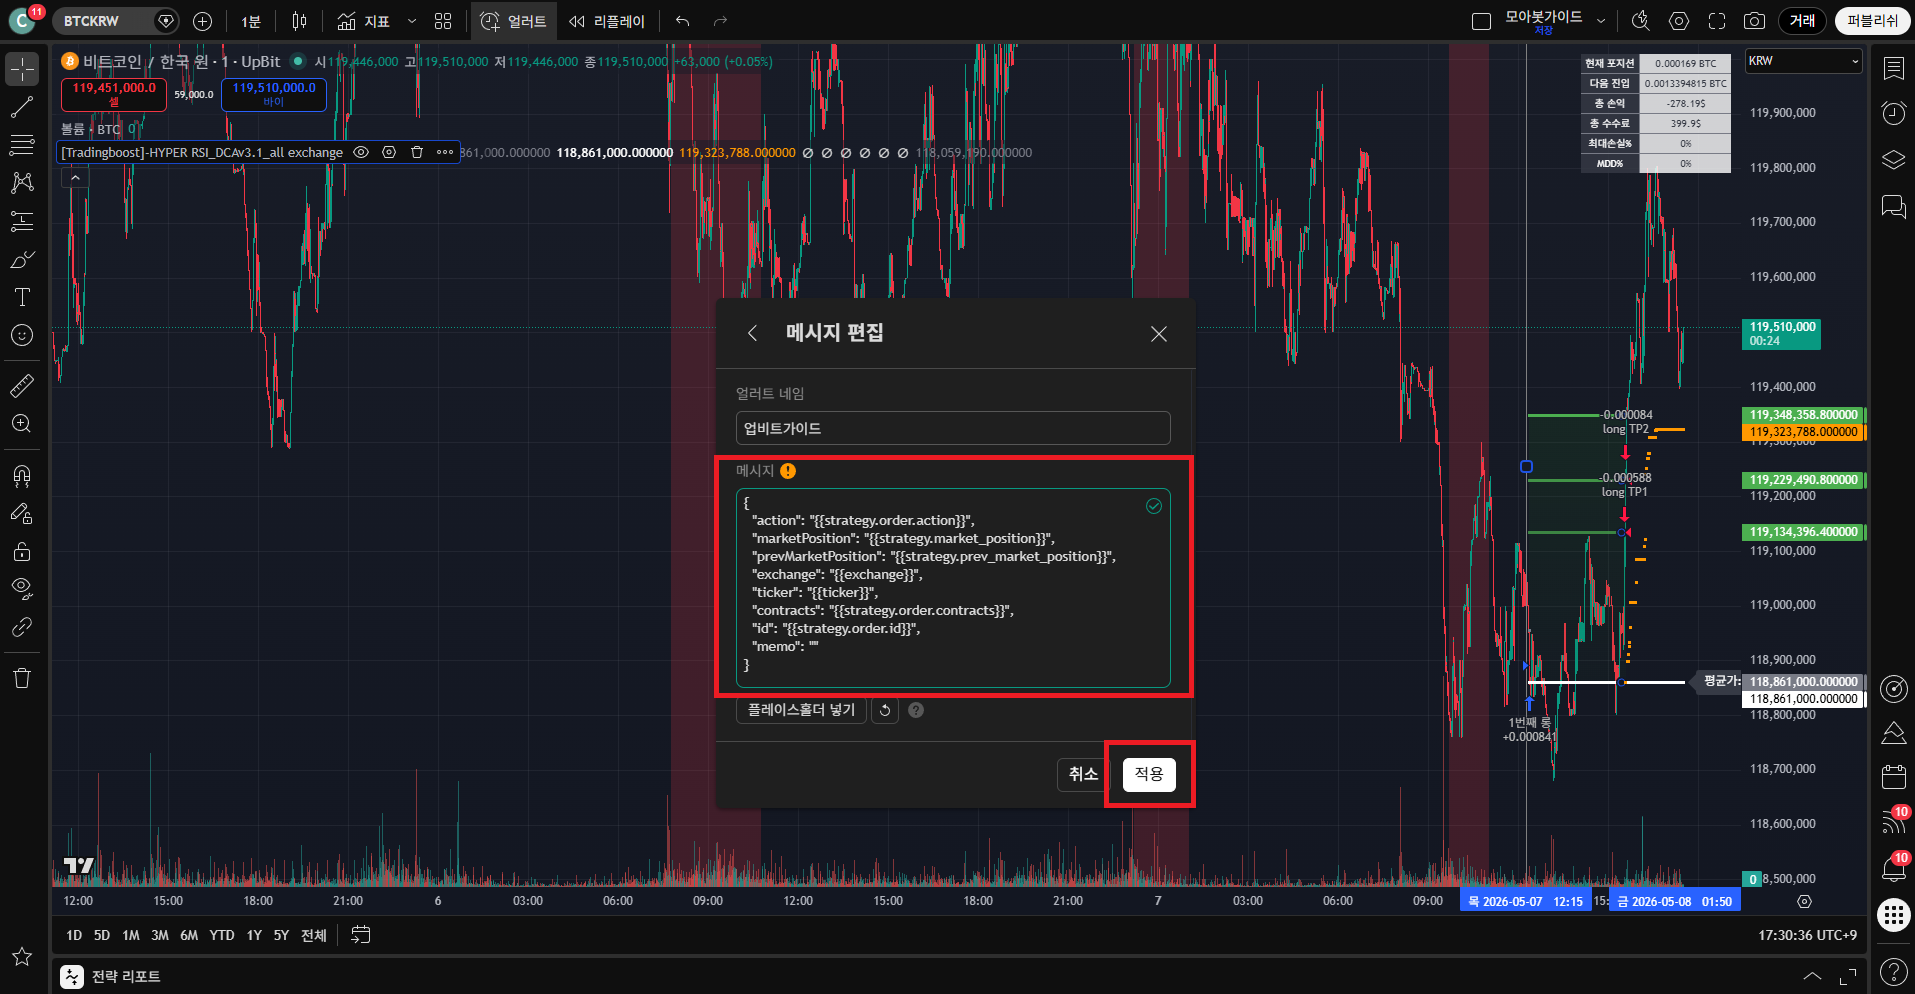Viewport: 1915px width, 994px height.
Task: Toggle strategy visibility eye icon
Action: point(361,152)
